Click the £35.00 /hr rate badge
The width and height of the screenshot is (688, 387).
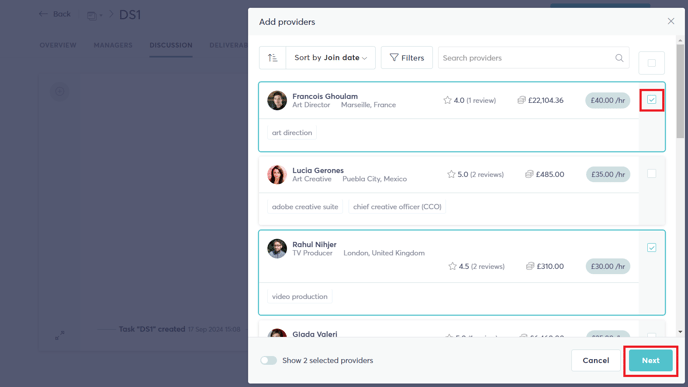(608, 175)
